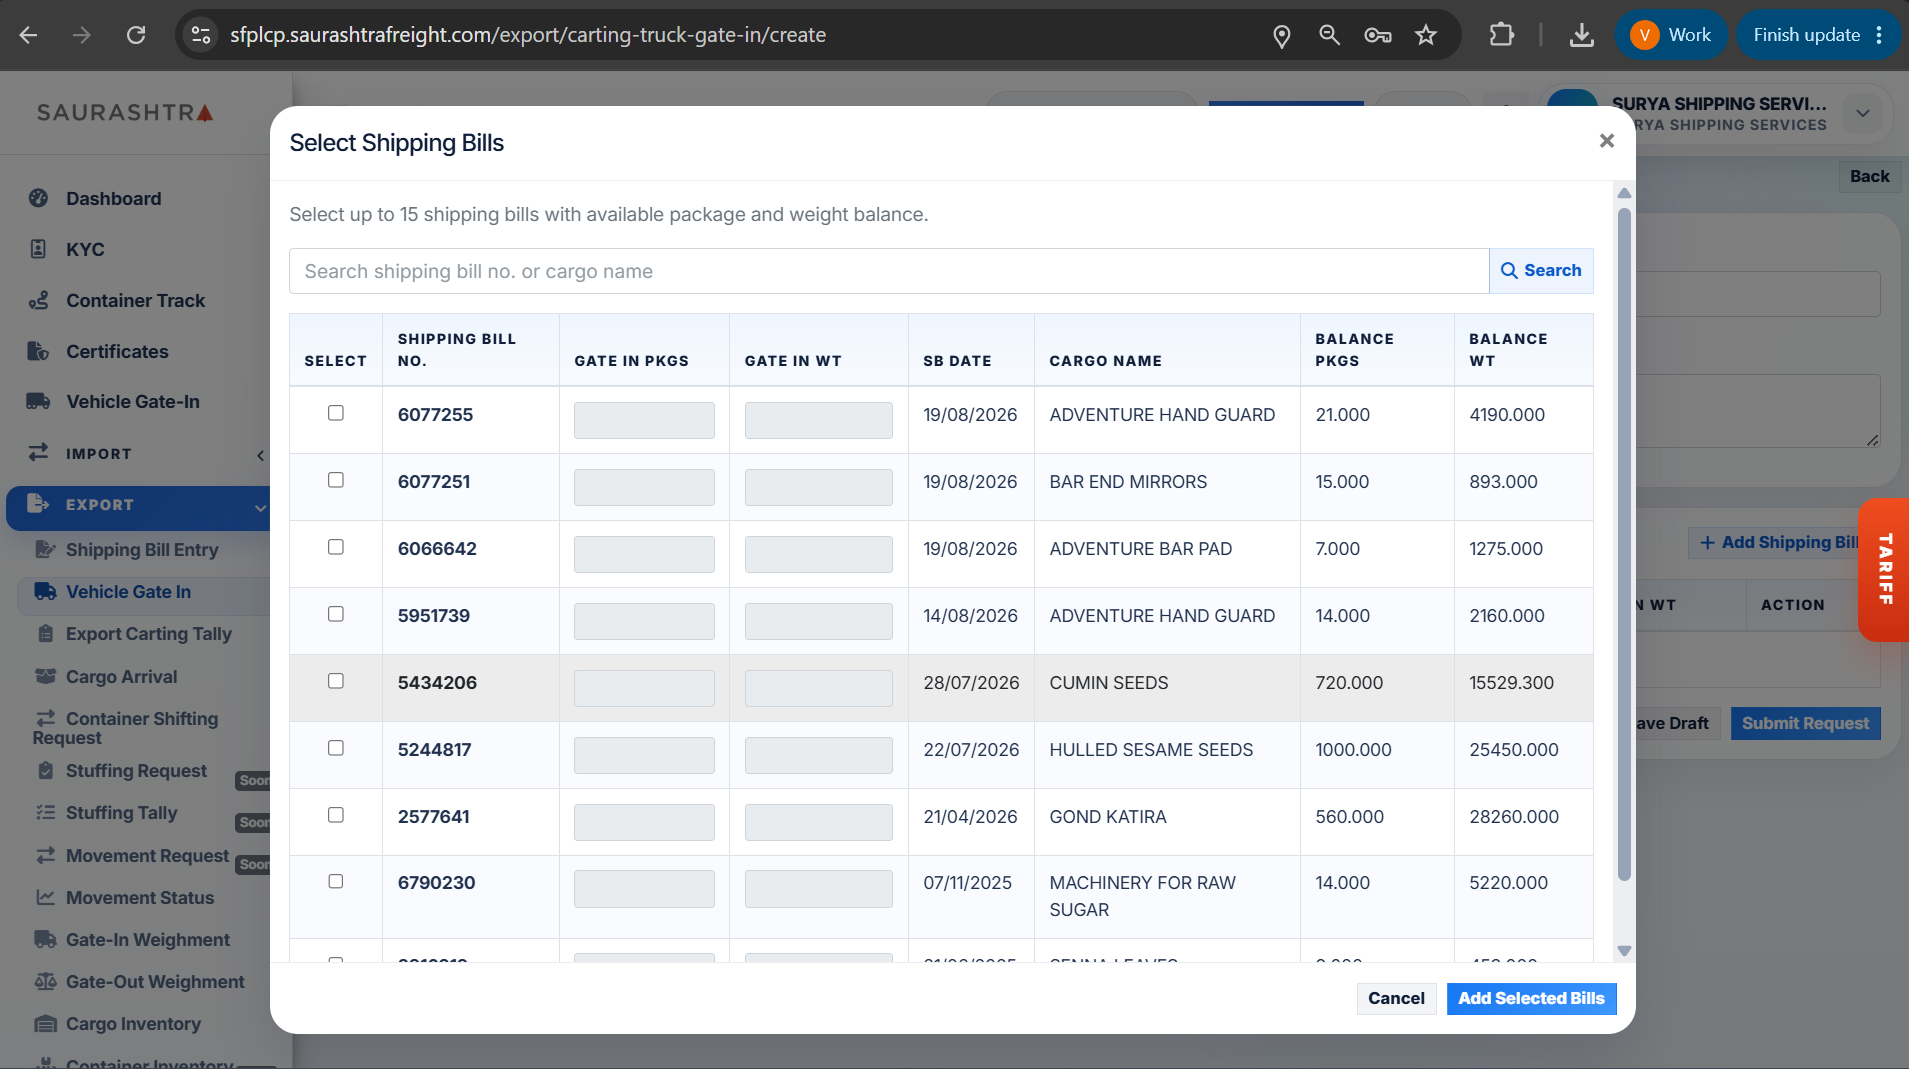Open Vehicle Gate In under Export
This screenshot has width=1909, height=1069.
click(x=128, y=591)
